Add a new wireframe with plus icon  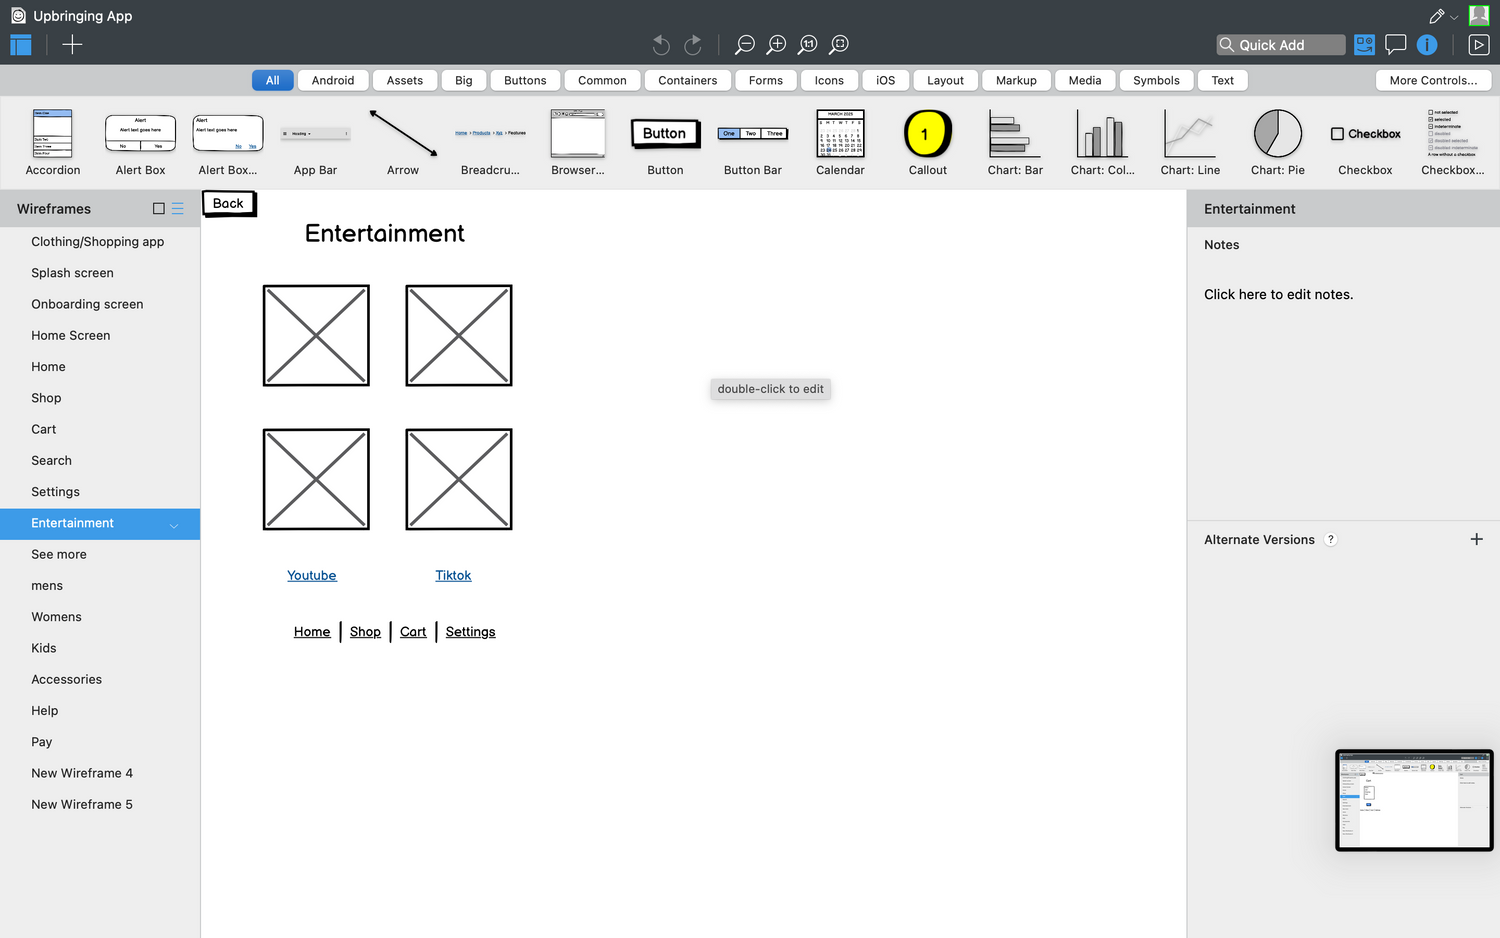point(72,44)
